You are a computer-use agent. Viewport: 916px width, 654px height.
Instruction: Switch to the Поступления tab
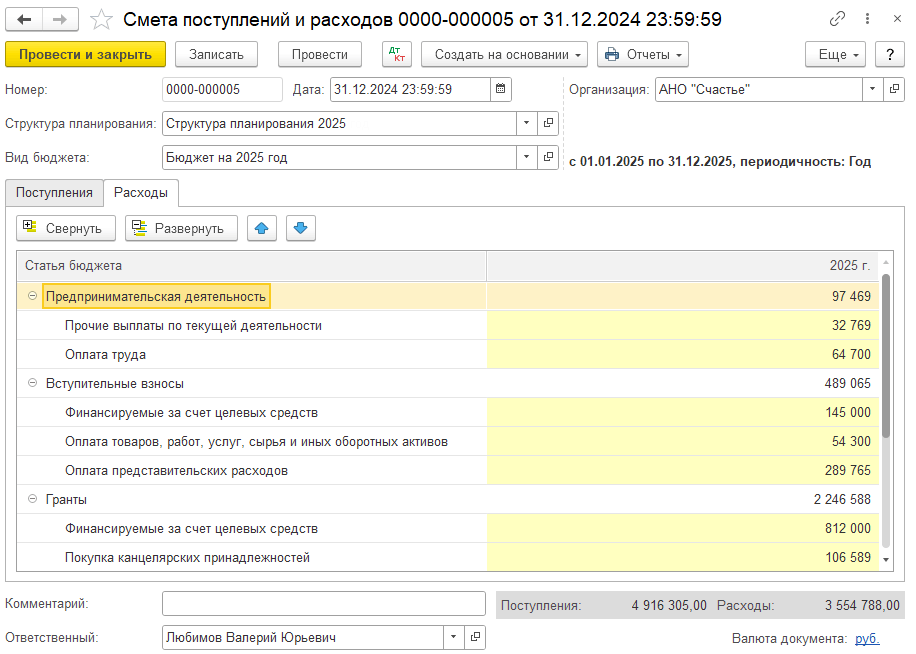pyautogui.click(x=54, y=192)
